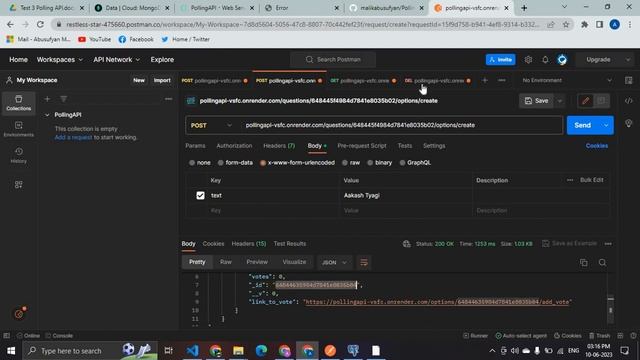This screenshot has height=360, width=640.
Task: Click the Postman sync avatar icon
Action: coord(562,60)
